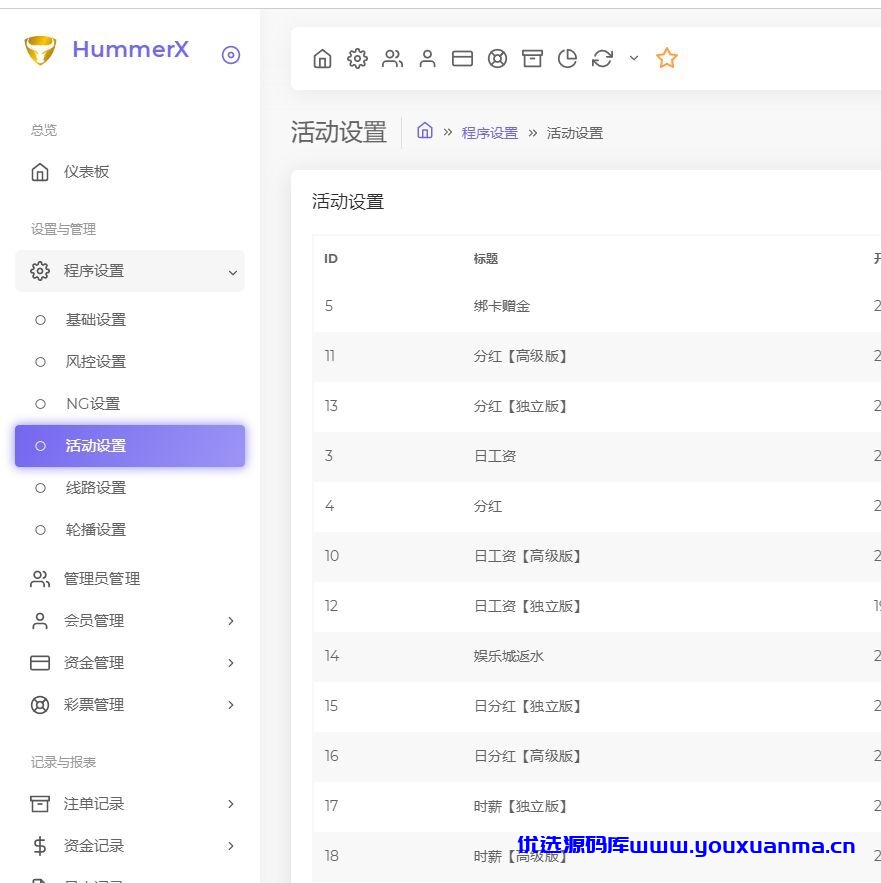Click the house icon next to 仪表板
The height and width of the screenshot is (883, 881).
40,172
